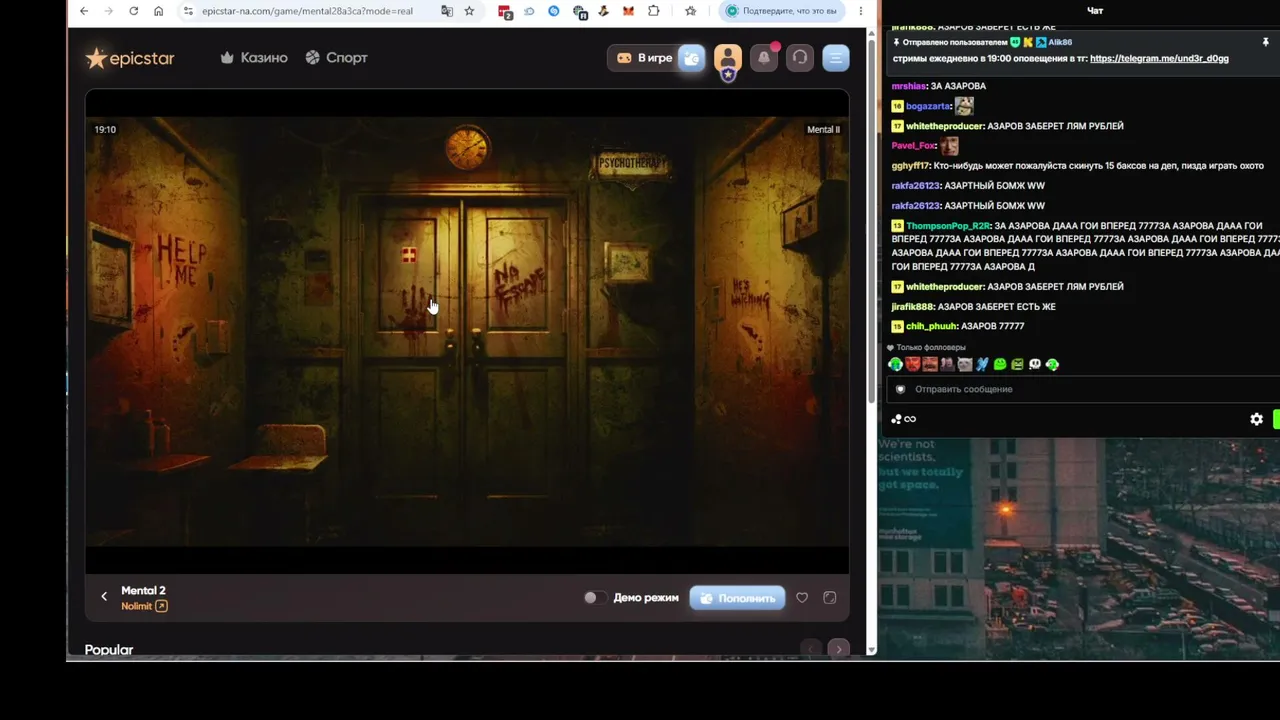
Task: Open the red extension with badge 2
Action: [x=505, y=12]
